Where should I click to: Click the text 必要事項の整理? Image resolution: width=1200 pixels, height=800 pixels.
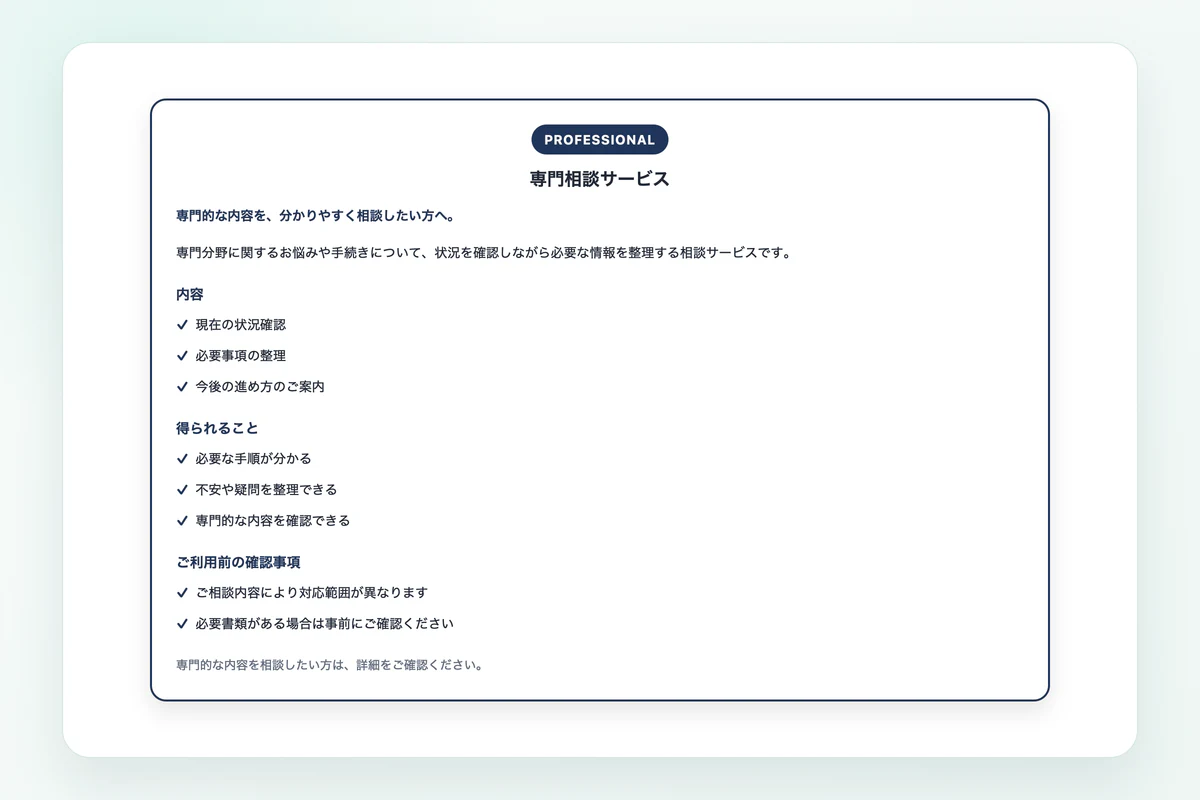241,356
